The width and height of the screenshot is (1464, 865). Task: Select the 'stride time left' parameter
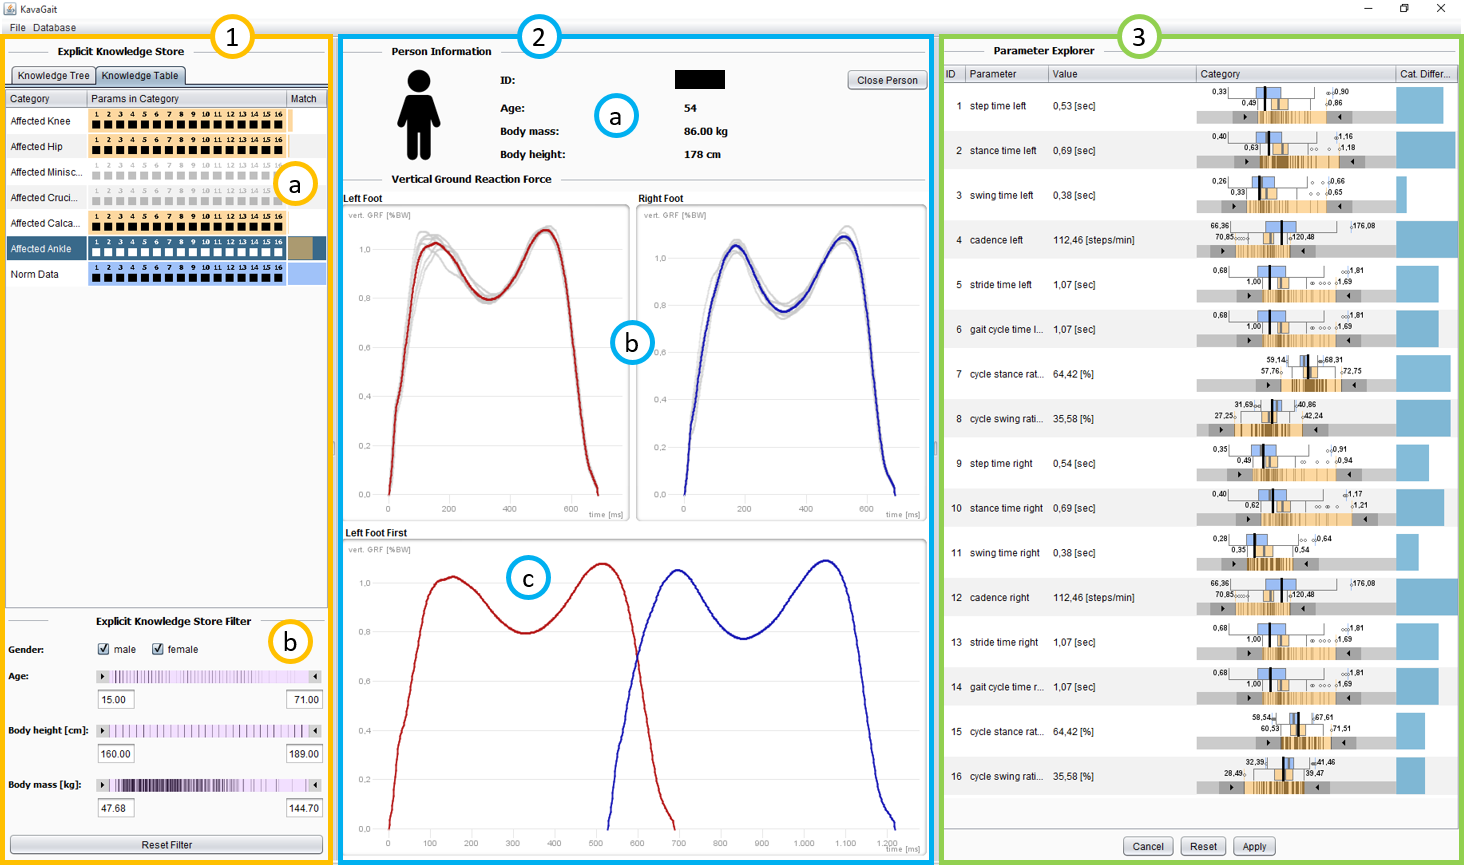click(x=1200, y=285)
